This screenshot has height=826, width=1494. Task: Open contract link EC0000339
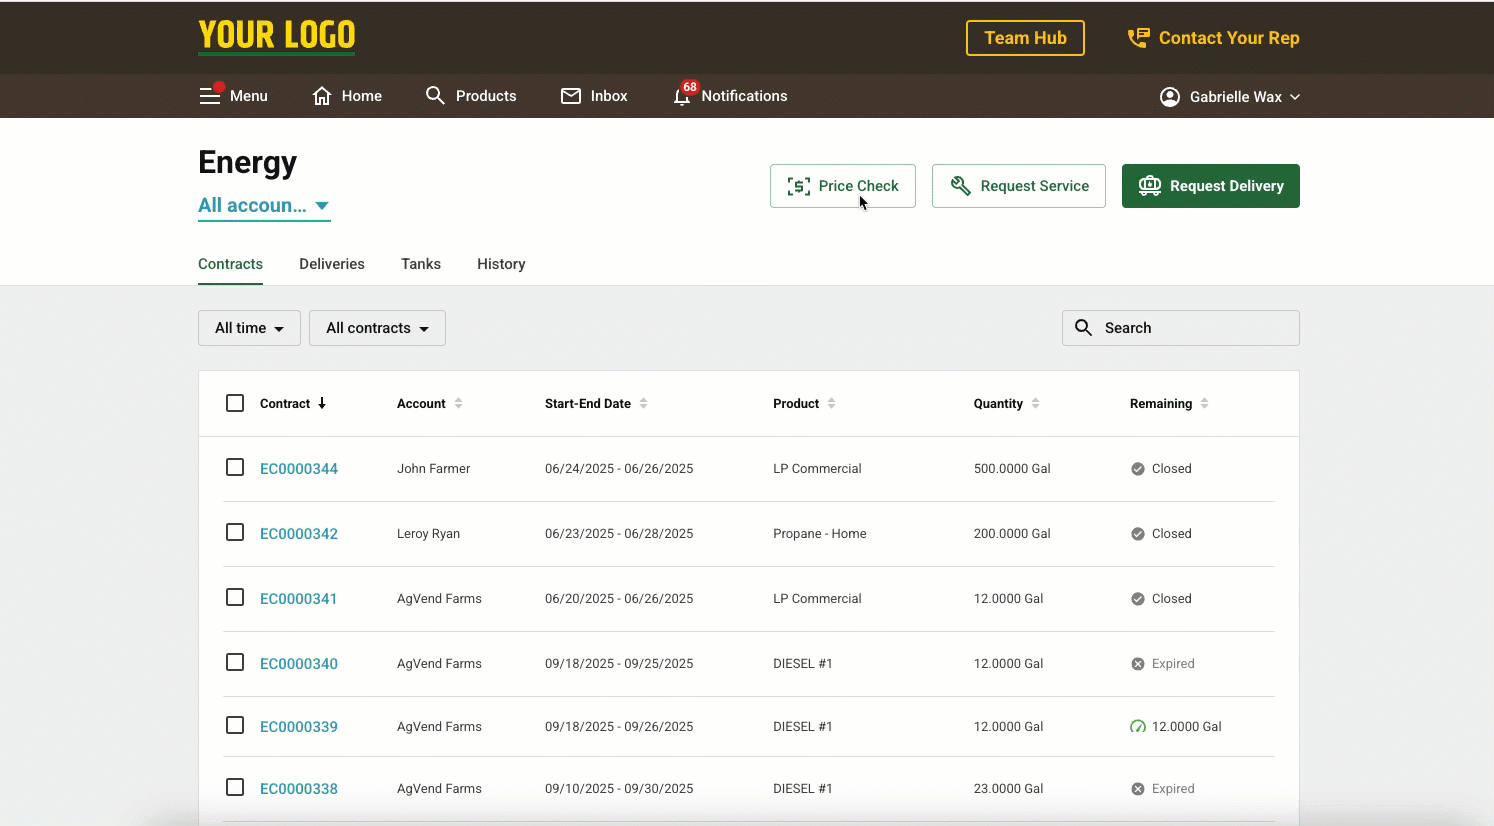(299, 727)
